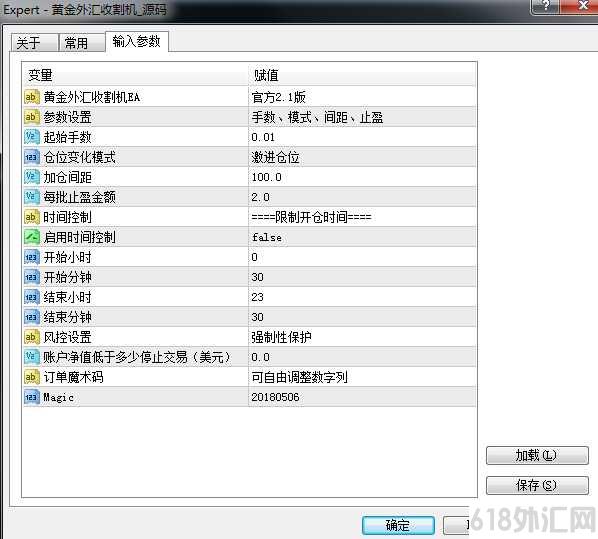The image size is (598, 539).
Task: Open the 仓位变化模式 value 激进仓位
Action: click(362, 157)
